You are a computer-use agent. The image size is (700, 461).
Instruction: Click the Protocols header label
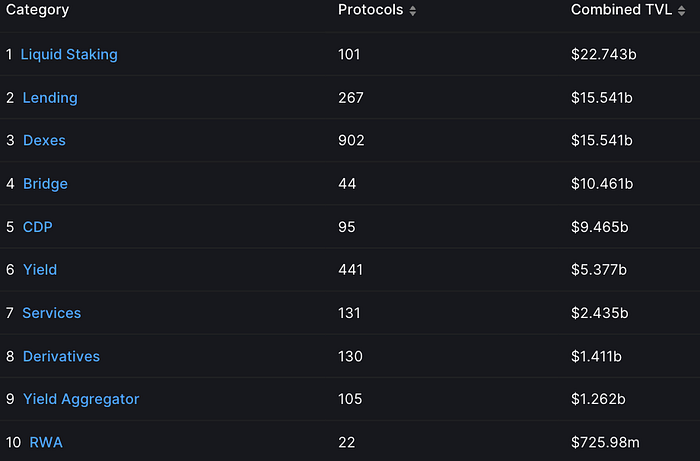(371, 10)
